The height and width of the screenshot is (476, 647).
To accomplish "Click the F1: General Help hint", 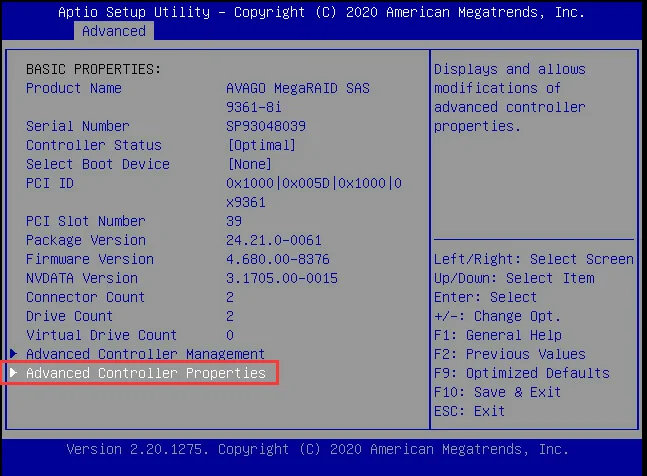I will click(x=498, y=335).
